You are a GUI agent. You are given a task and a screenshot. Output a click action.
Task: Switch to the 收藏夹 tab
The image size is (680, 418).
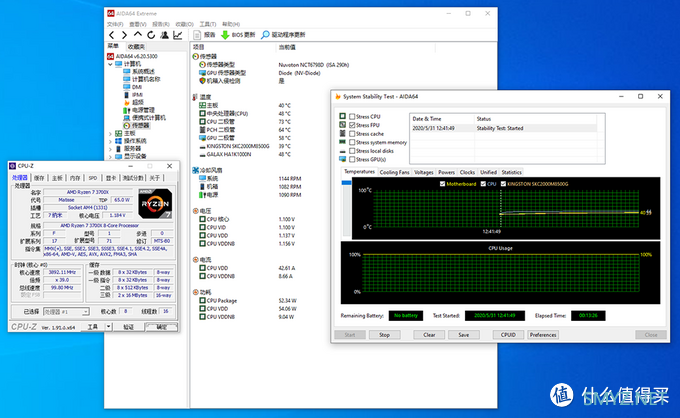pos(136,46)
